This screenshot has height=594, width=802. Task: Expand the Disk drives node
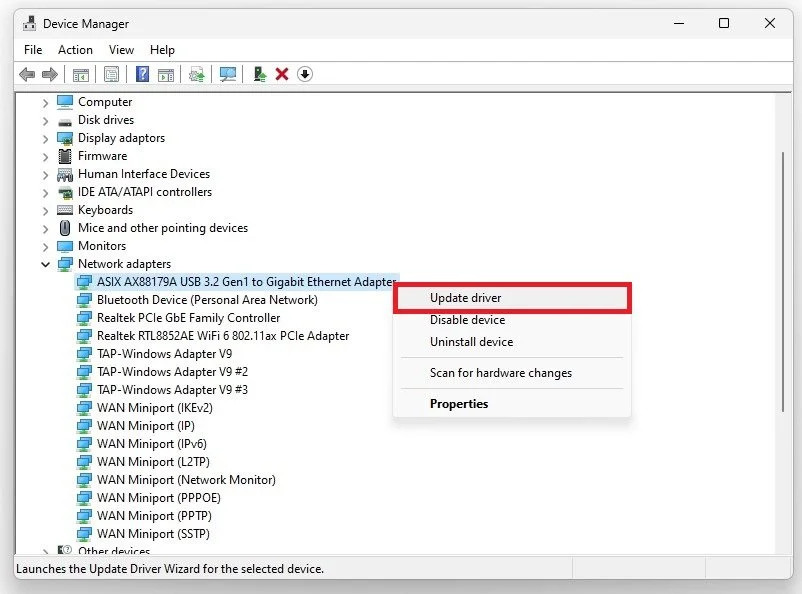point(46,121)
